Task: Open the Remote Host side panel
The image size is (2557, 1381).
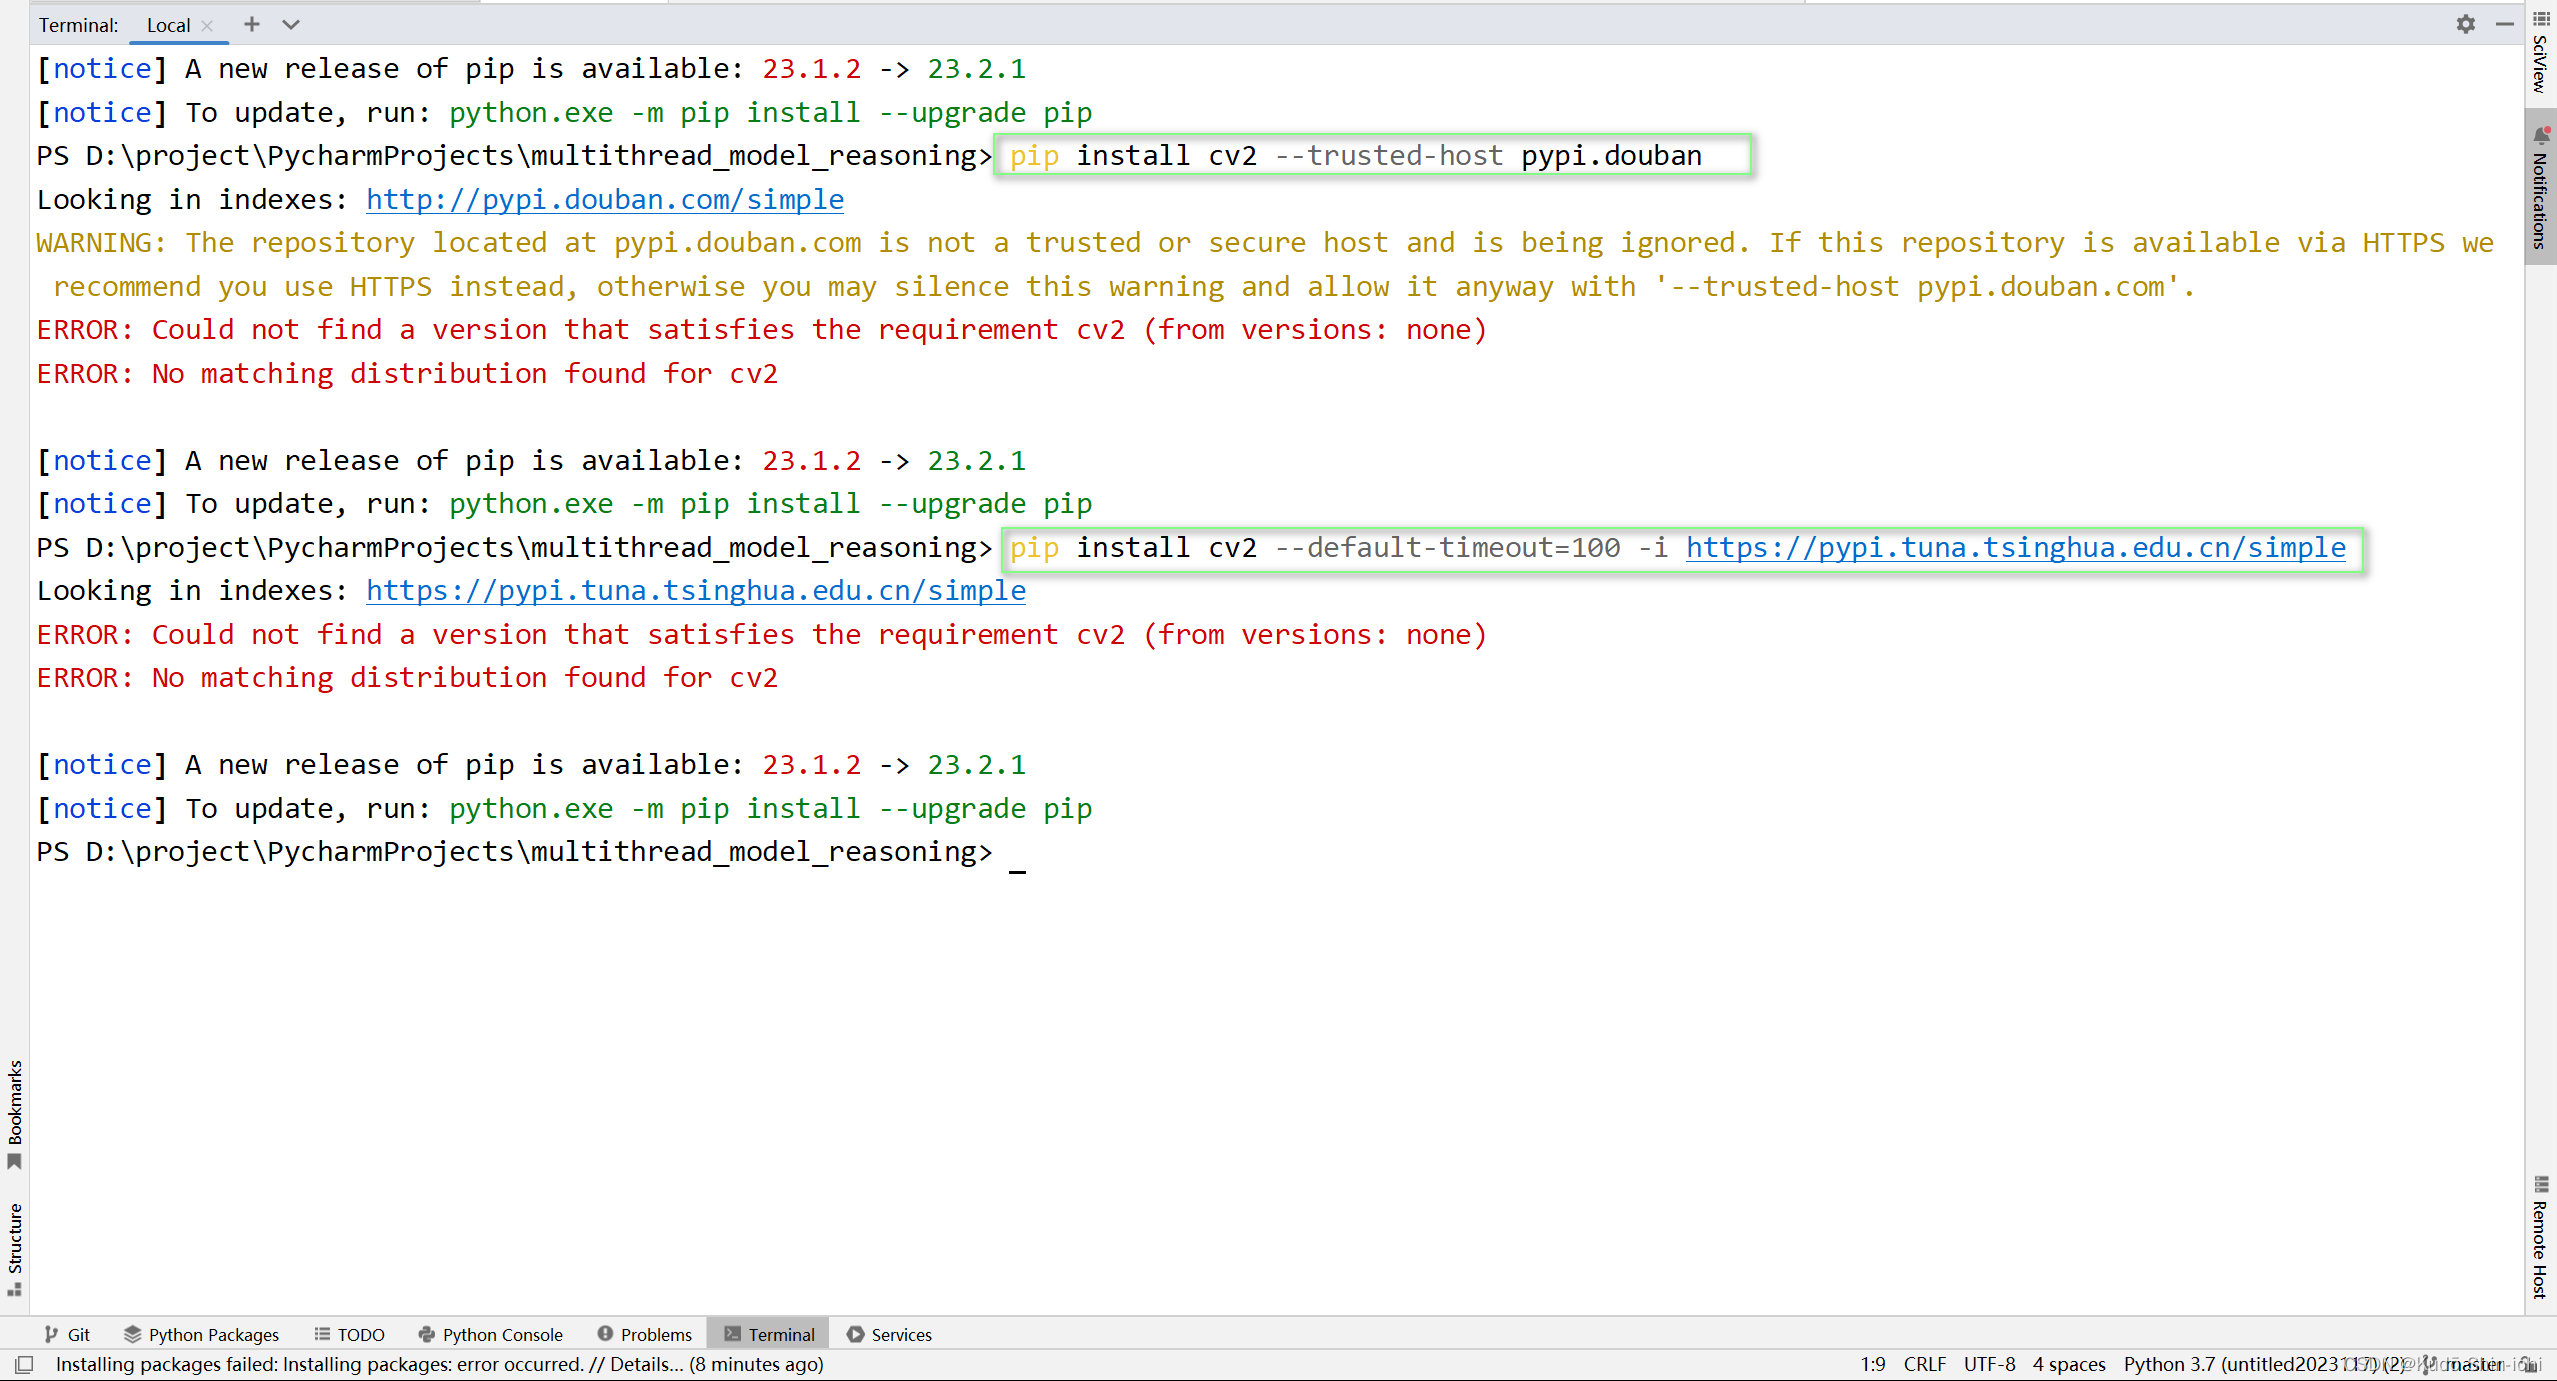Action: click(2540, 1236)
